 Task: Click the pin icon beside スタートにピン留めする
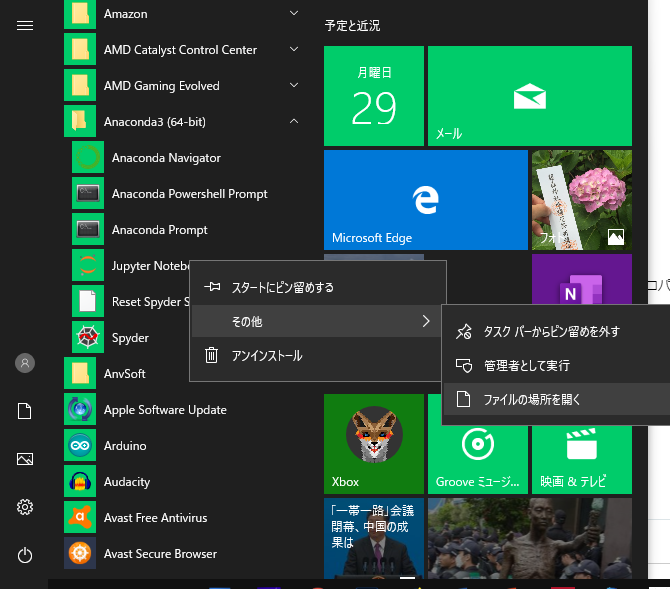212,287
